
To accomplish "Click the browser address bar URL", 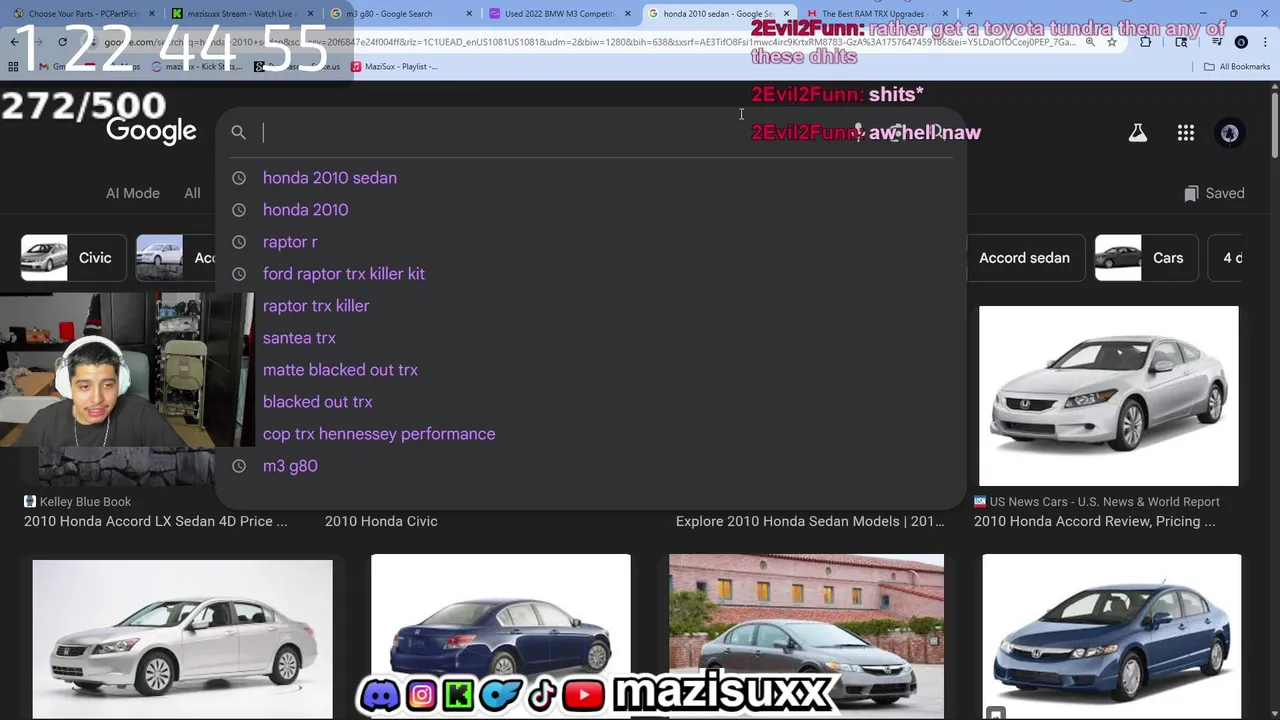I will [x=590, y=42].
